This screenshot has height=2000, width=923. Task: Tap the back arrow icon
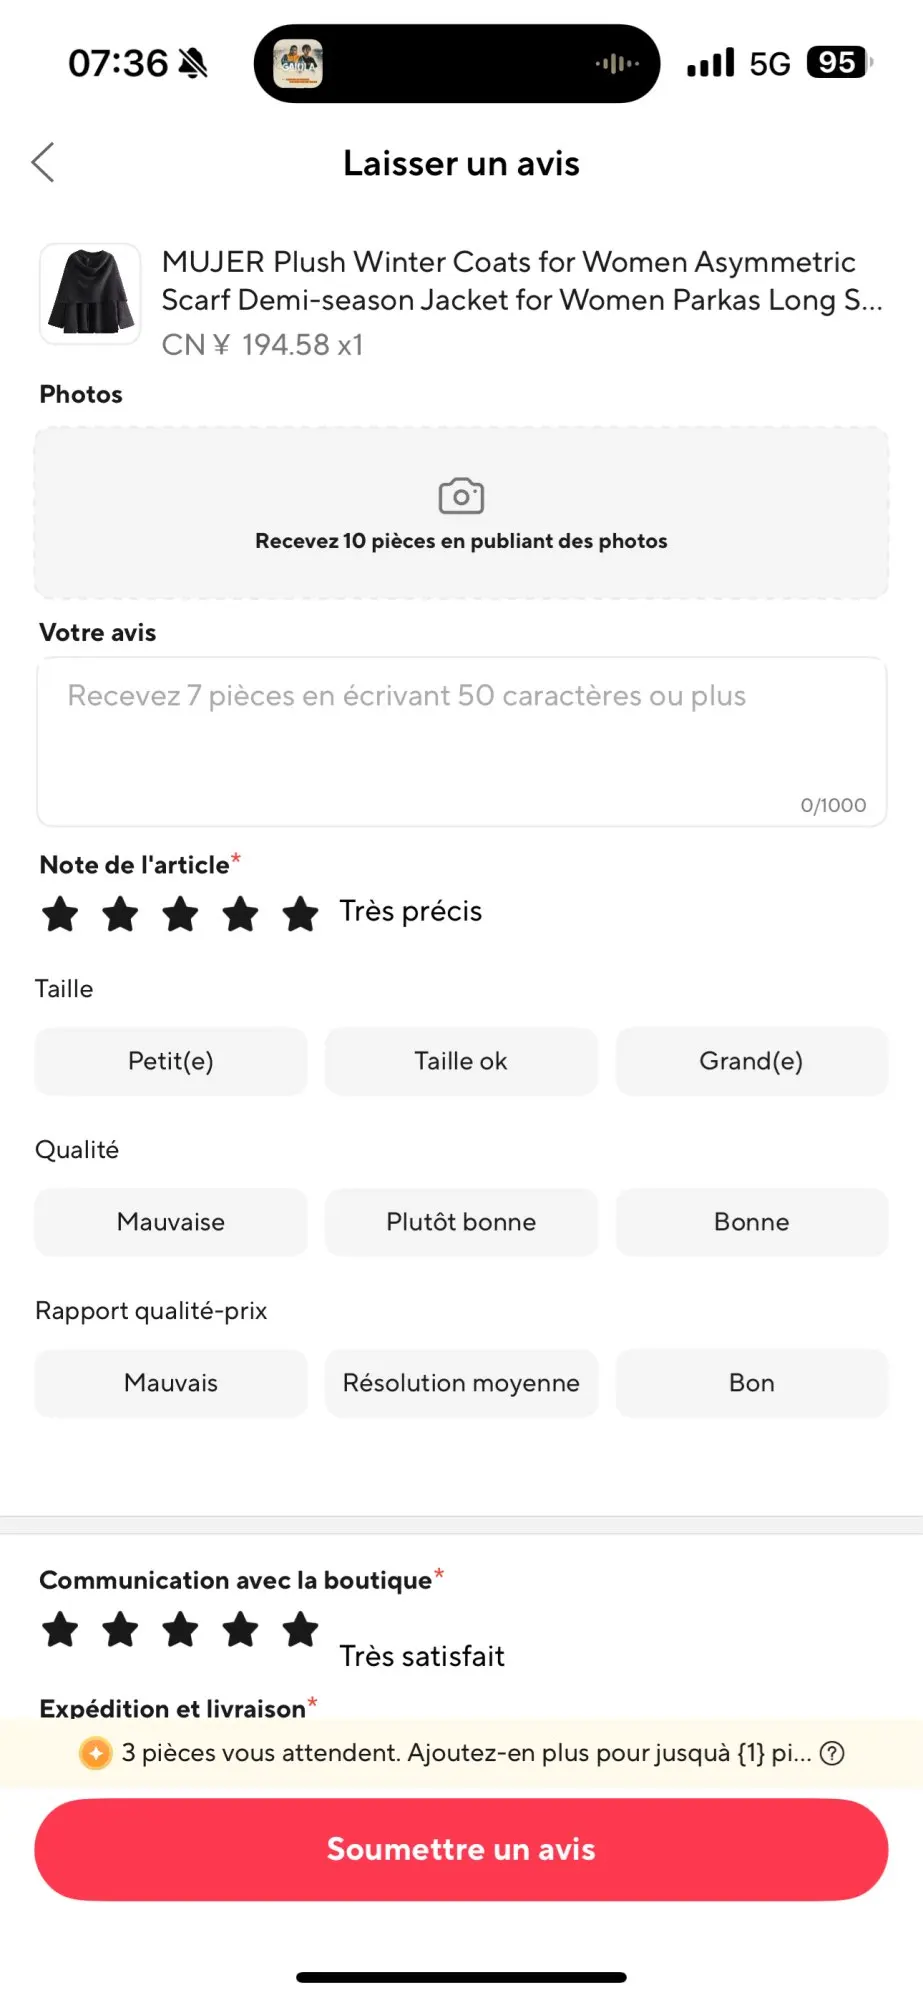point(43,162)
